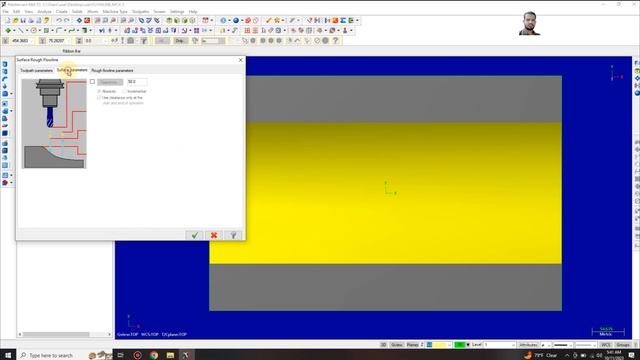Select the Create Spline tool icon

(x=71, y=31)
